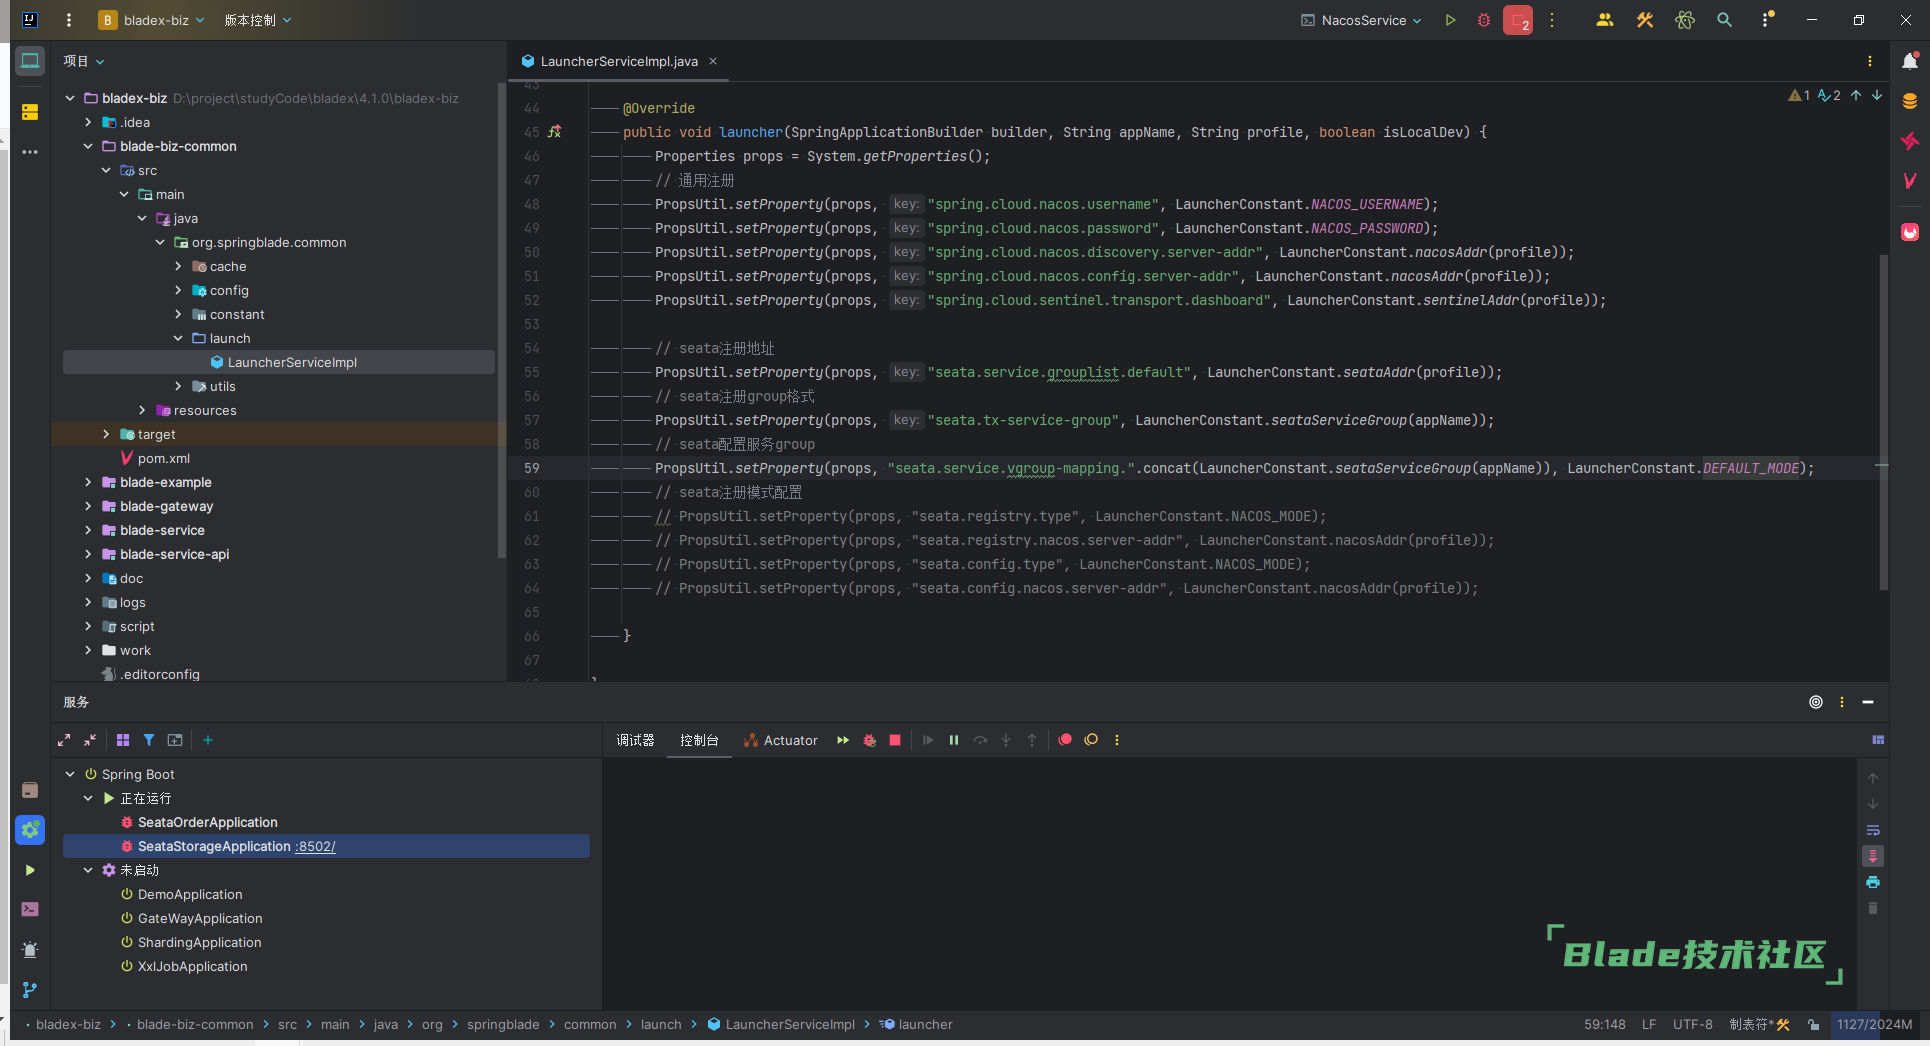Click the read-only lock toggle in status bar
The height and width of the screenshot is (1046, 1930).
pos(1814,1024)
